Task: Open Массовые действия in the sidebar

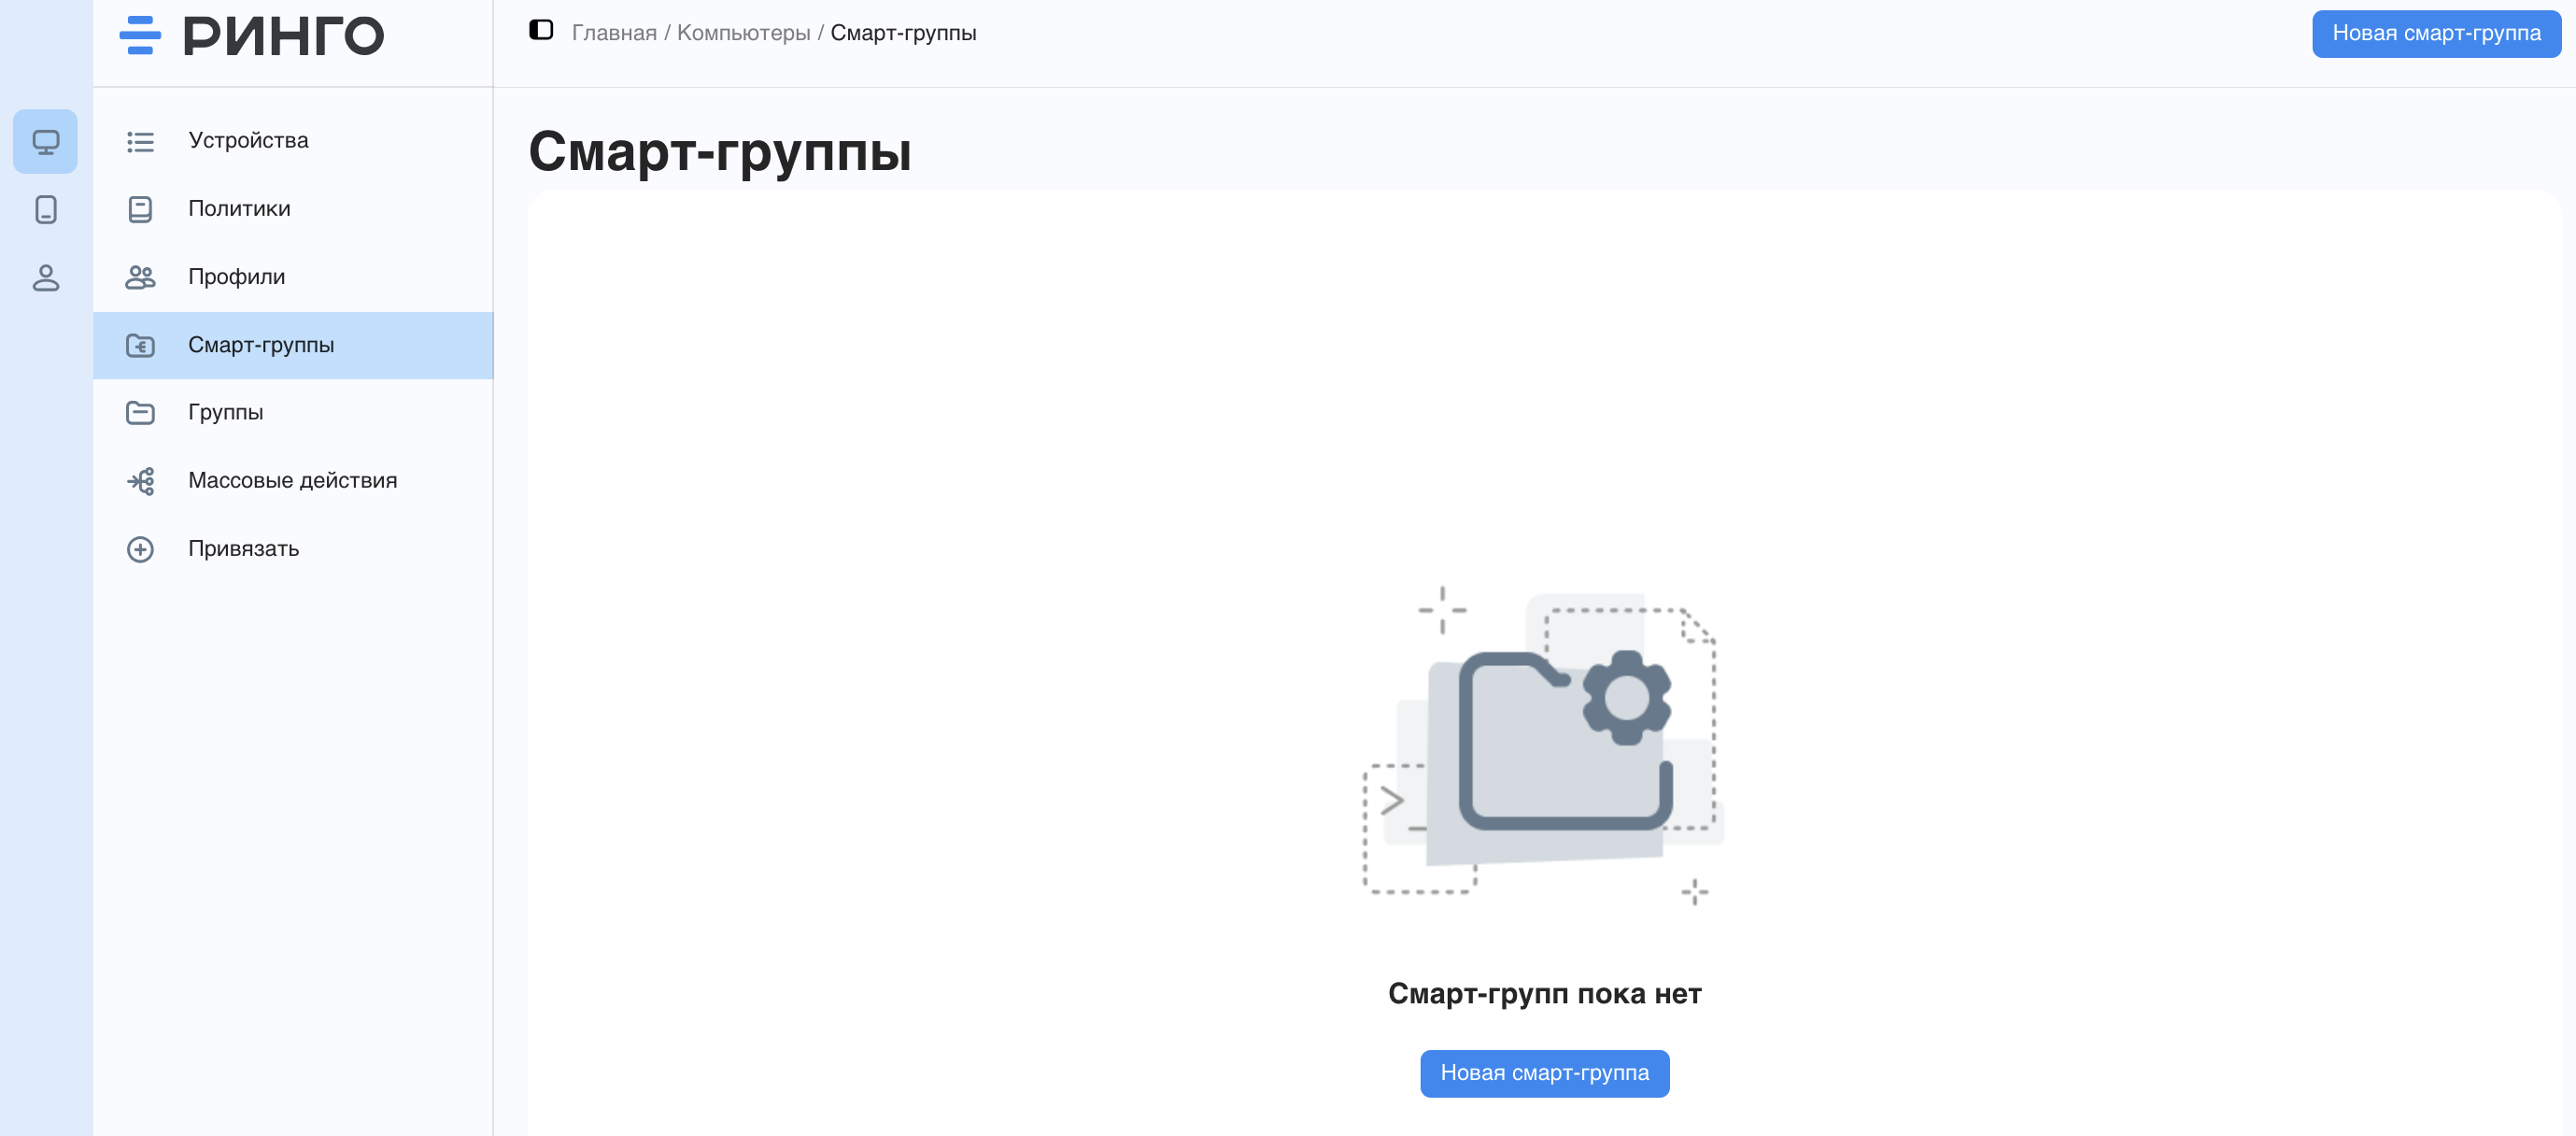Action: coord(293,481)
